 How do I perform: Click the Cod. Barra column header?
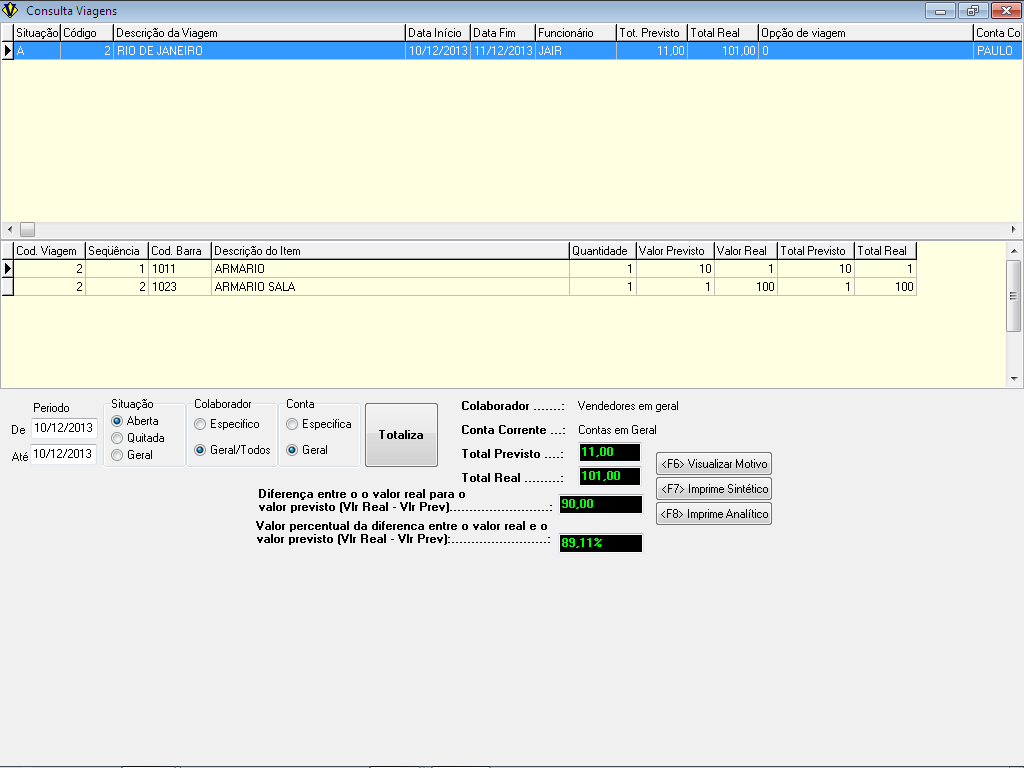[180, 251]
